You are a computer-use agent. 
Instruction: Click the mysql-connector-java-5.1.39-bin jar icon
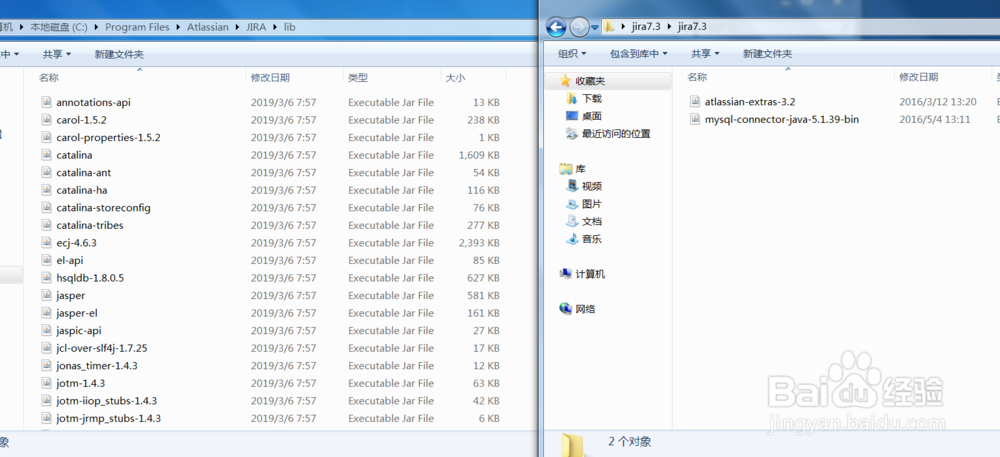695,119
